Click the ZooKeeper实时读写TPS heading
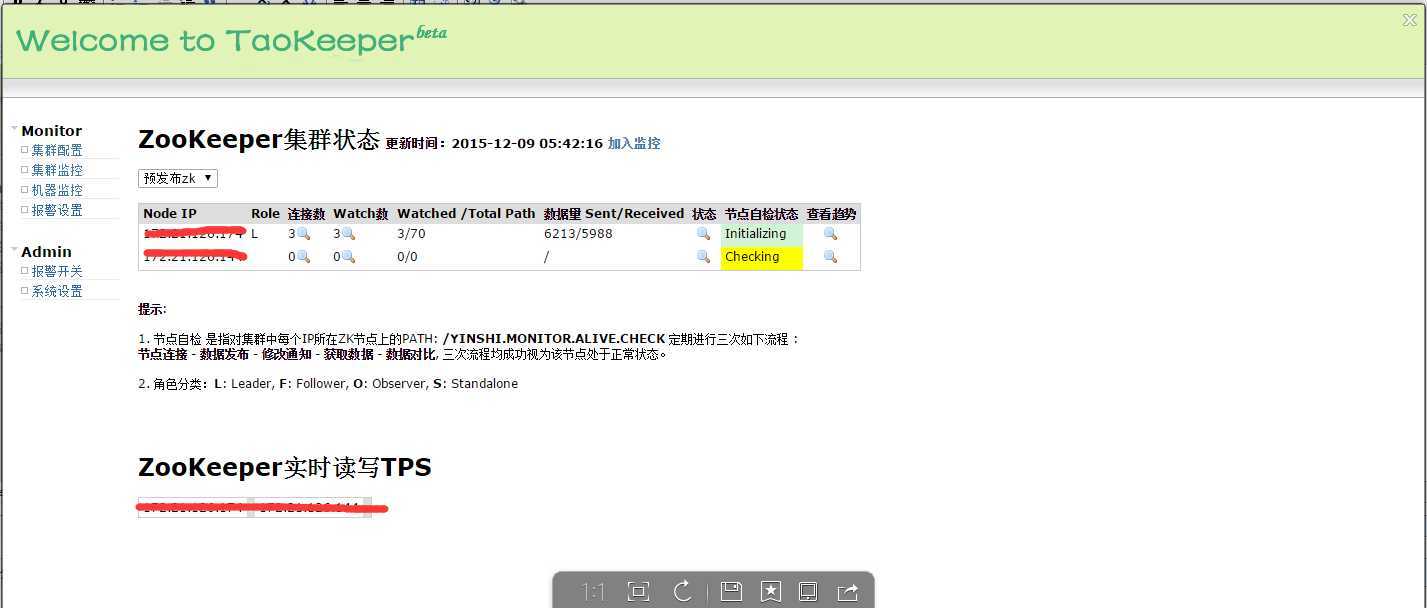The width and height of the screenshot is (1427, 608). tap(285, 467)
